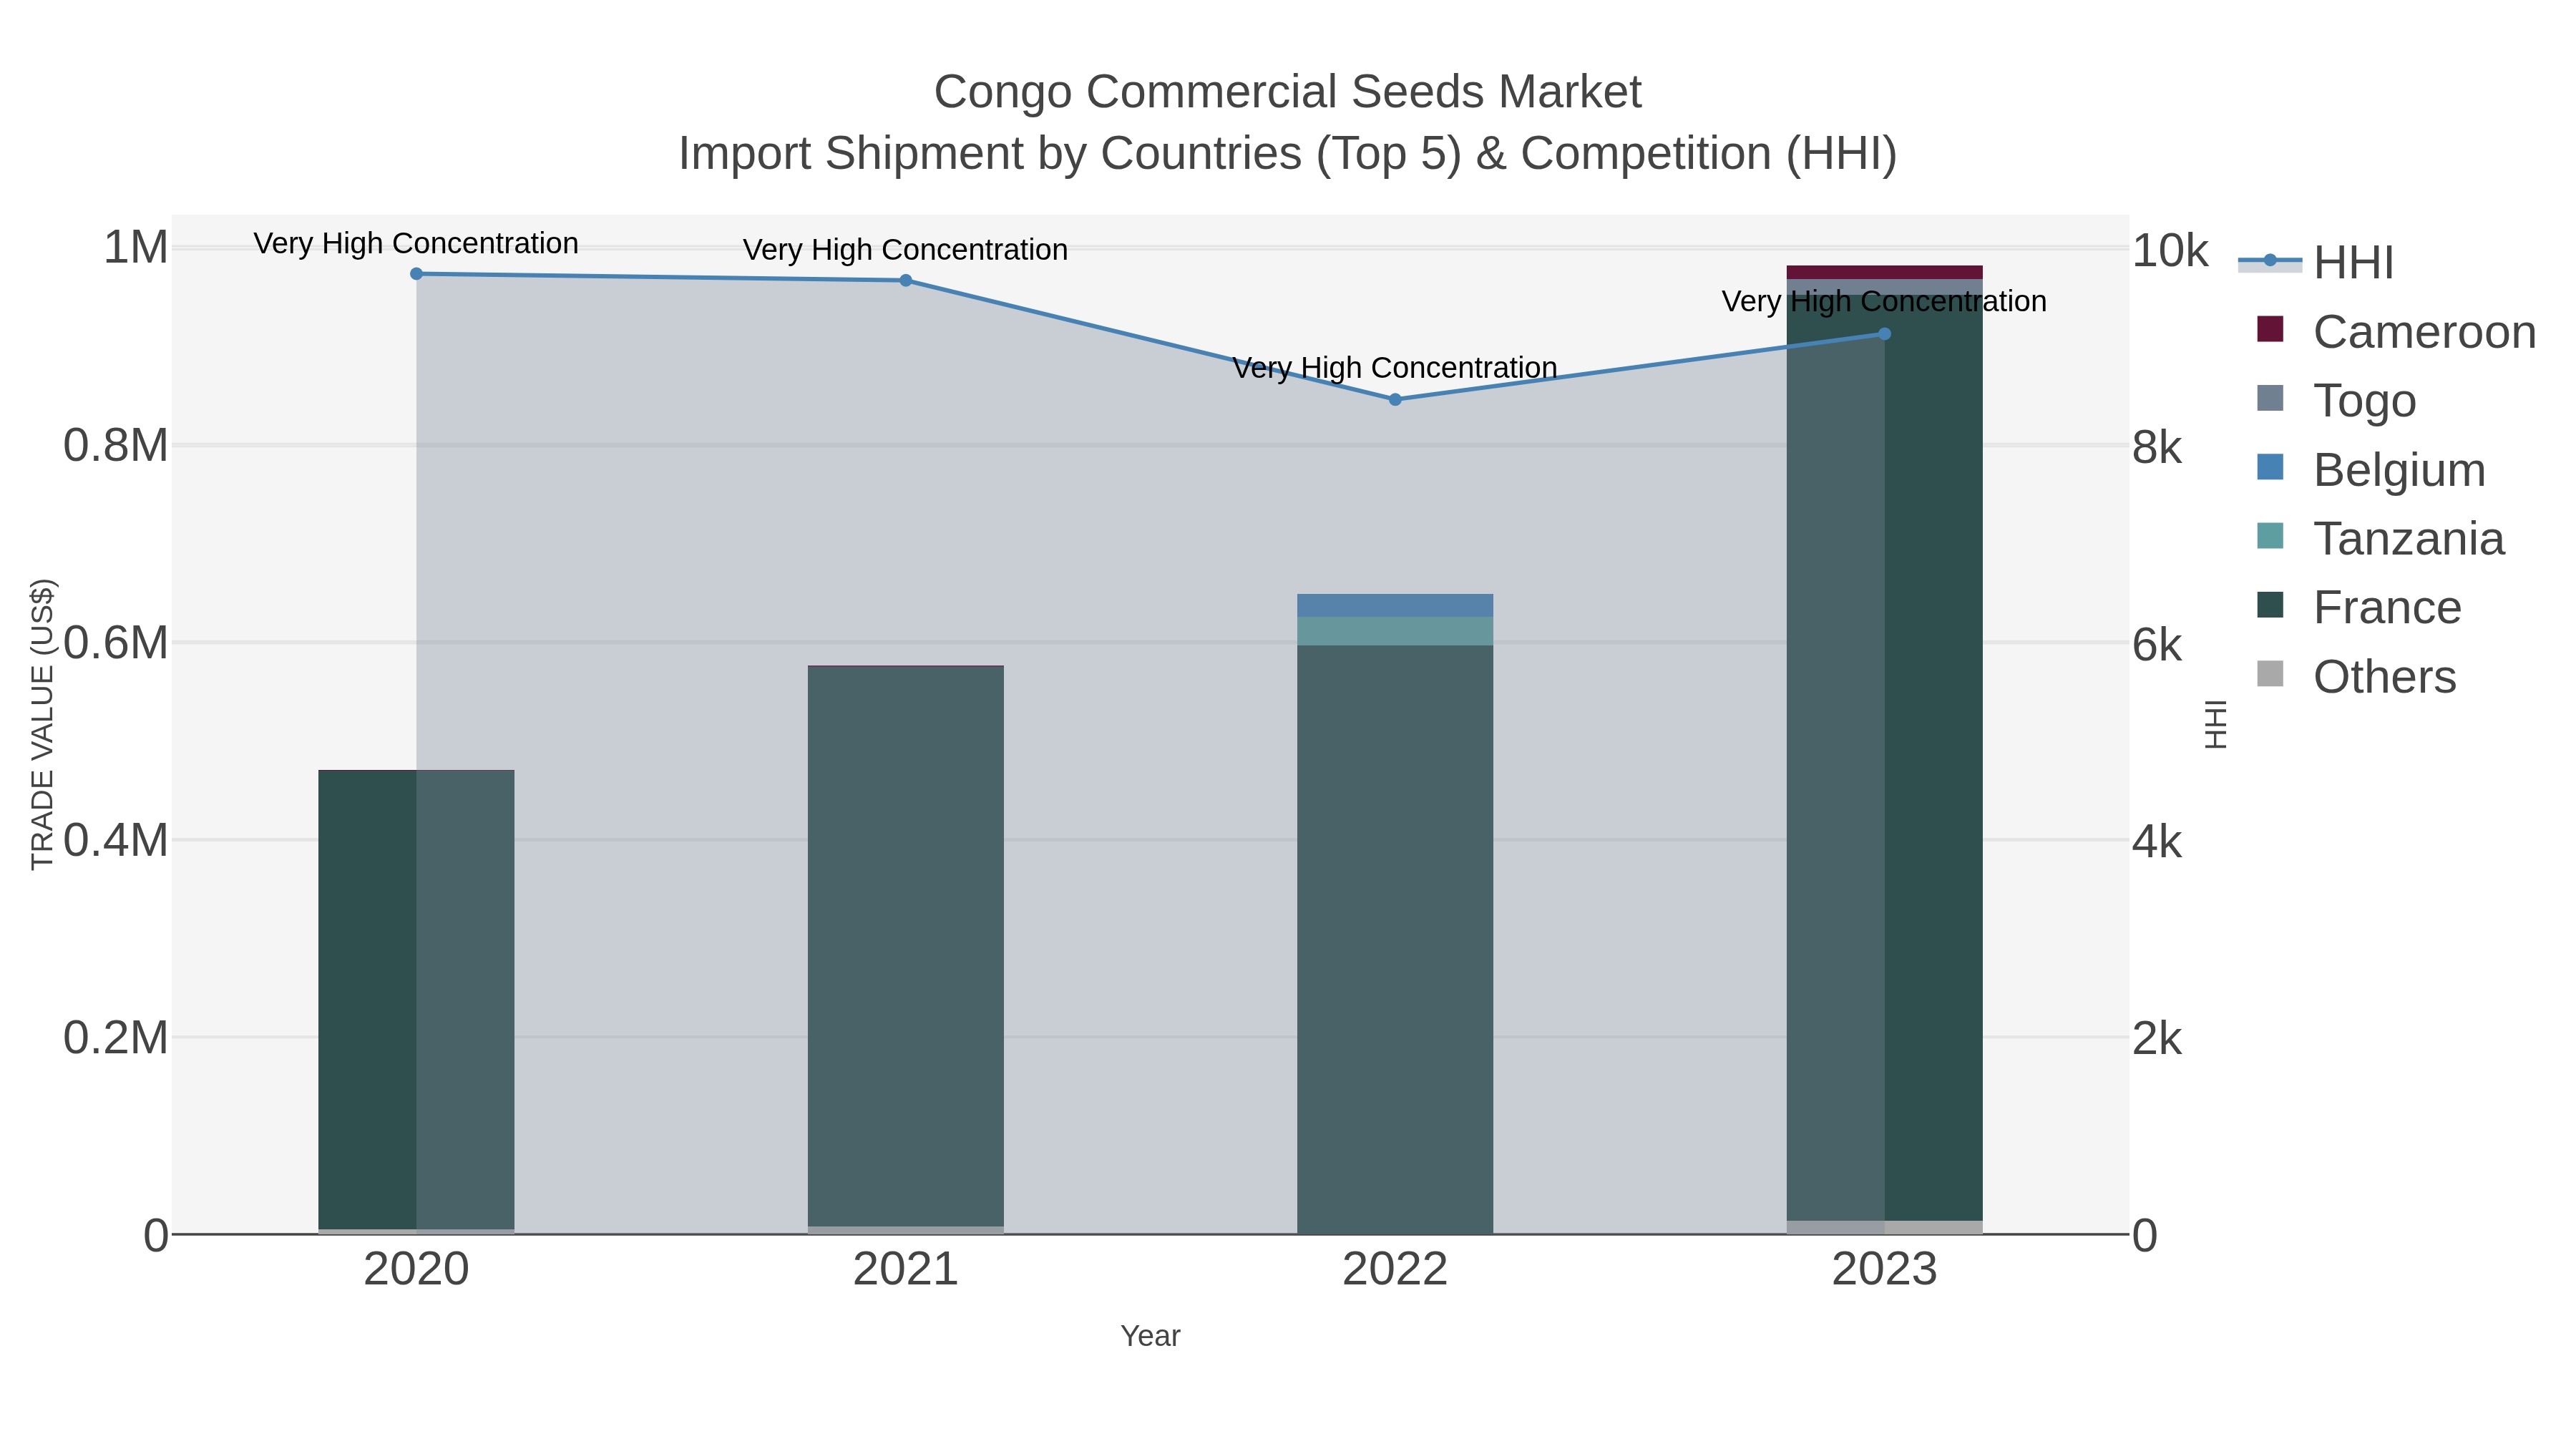
Task: Toggle France legend entry
Action: tap(2359, 608)
